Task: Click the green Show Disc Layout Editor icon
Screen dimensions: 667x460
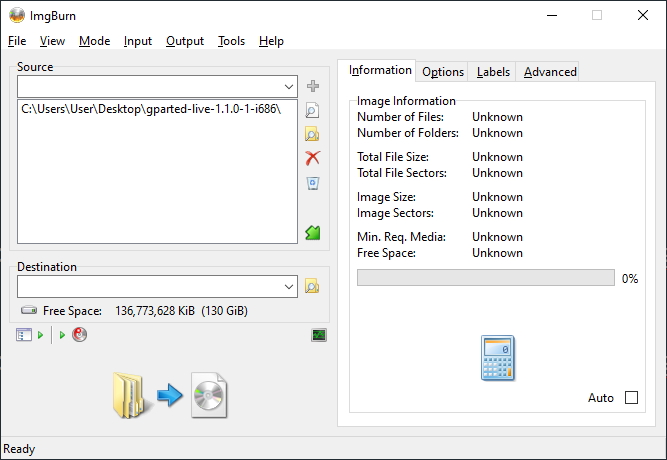Action: [313, 232]
